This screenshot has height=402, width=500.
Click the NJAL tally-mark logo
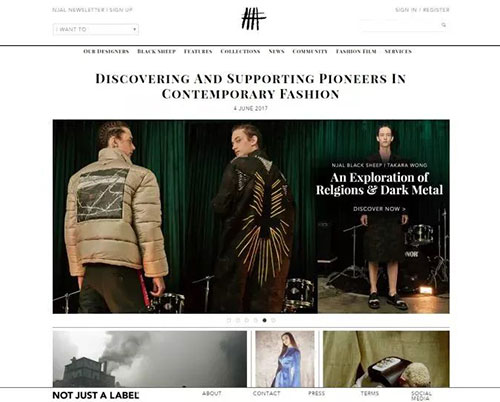coord(253,19)
